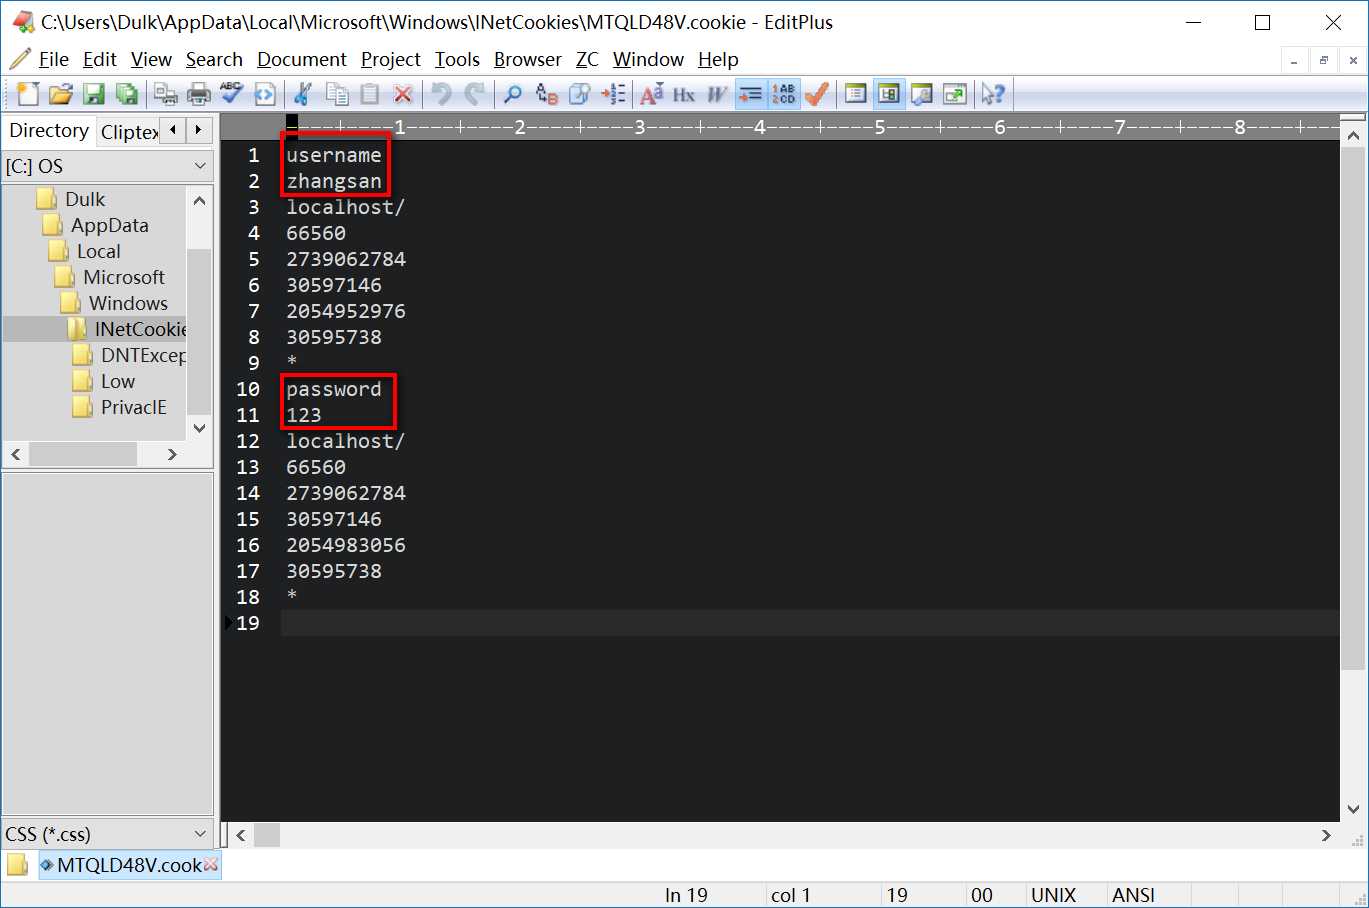Open the Window menu
The width and height of the screenshot is (1369, 908).
pyautogui.click(x=648, y=60)
